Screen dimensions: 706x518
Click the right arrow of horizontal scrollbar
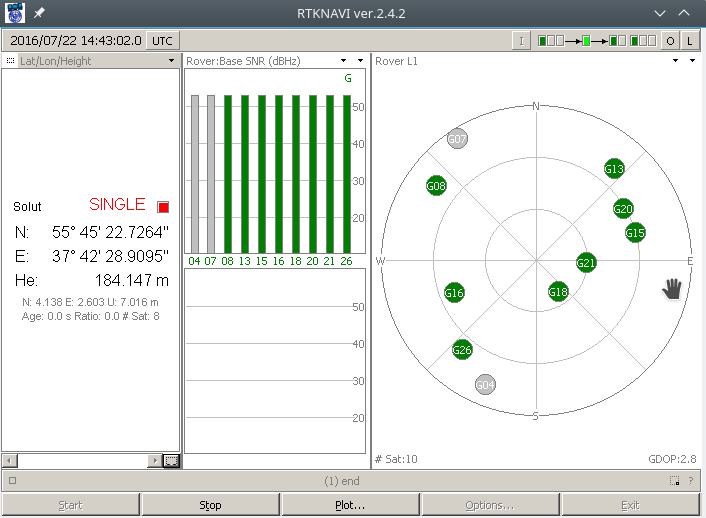(x=155, y=460)
